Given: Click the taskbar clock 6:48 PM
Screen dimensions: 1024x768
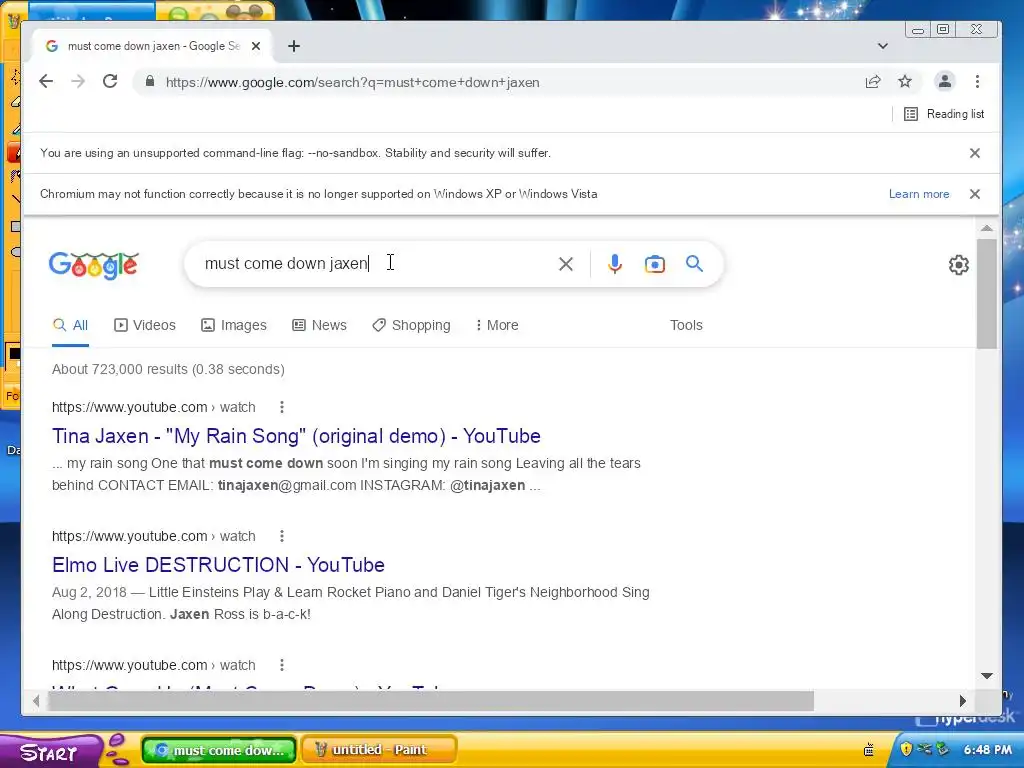Looking at the screenshot, I should 987,750.
